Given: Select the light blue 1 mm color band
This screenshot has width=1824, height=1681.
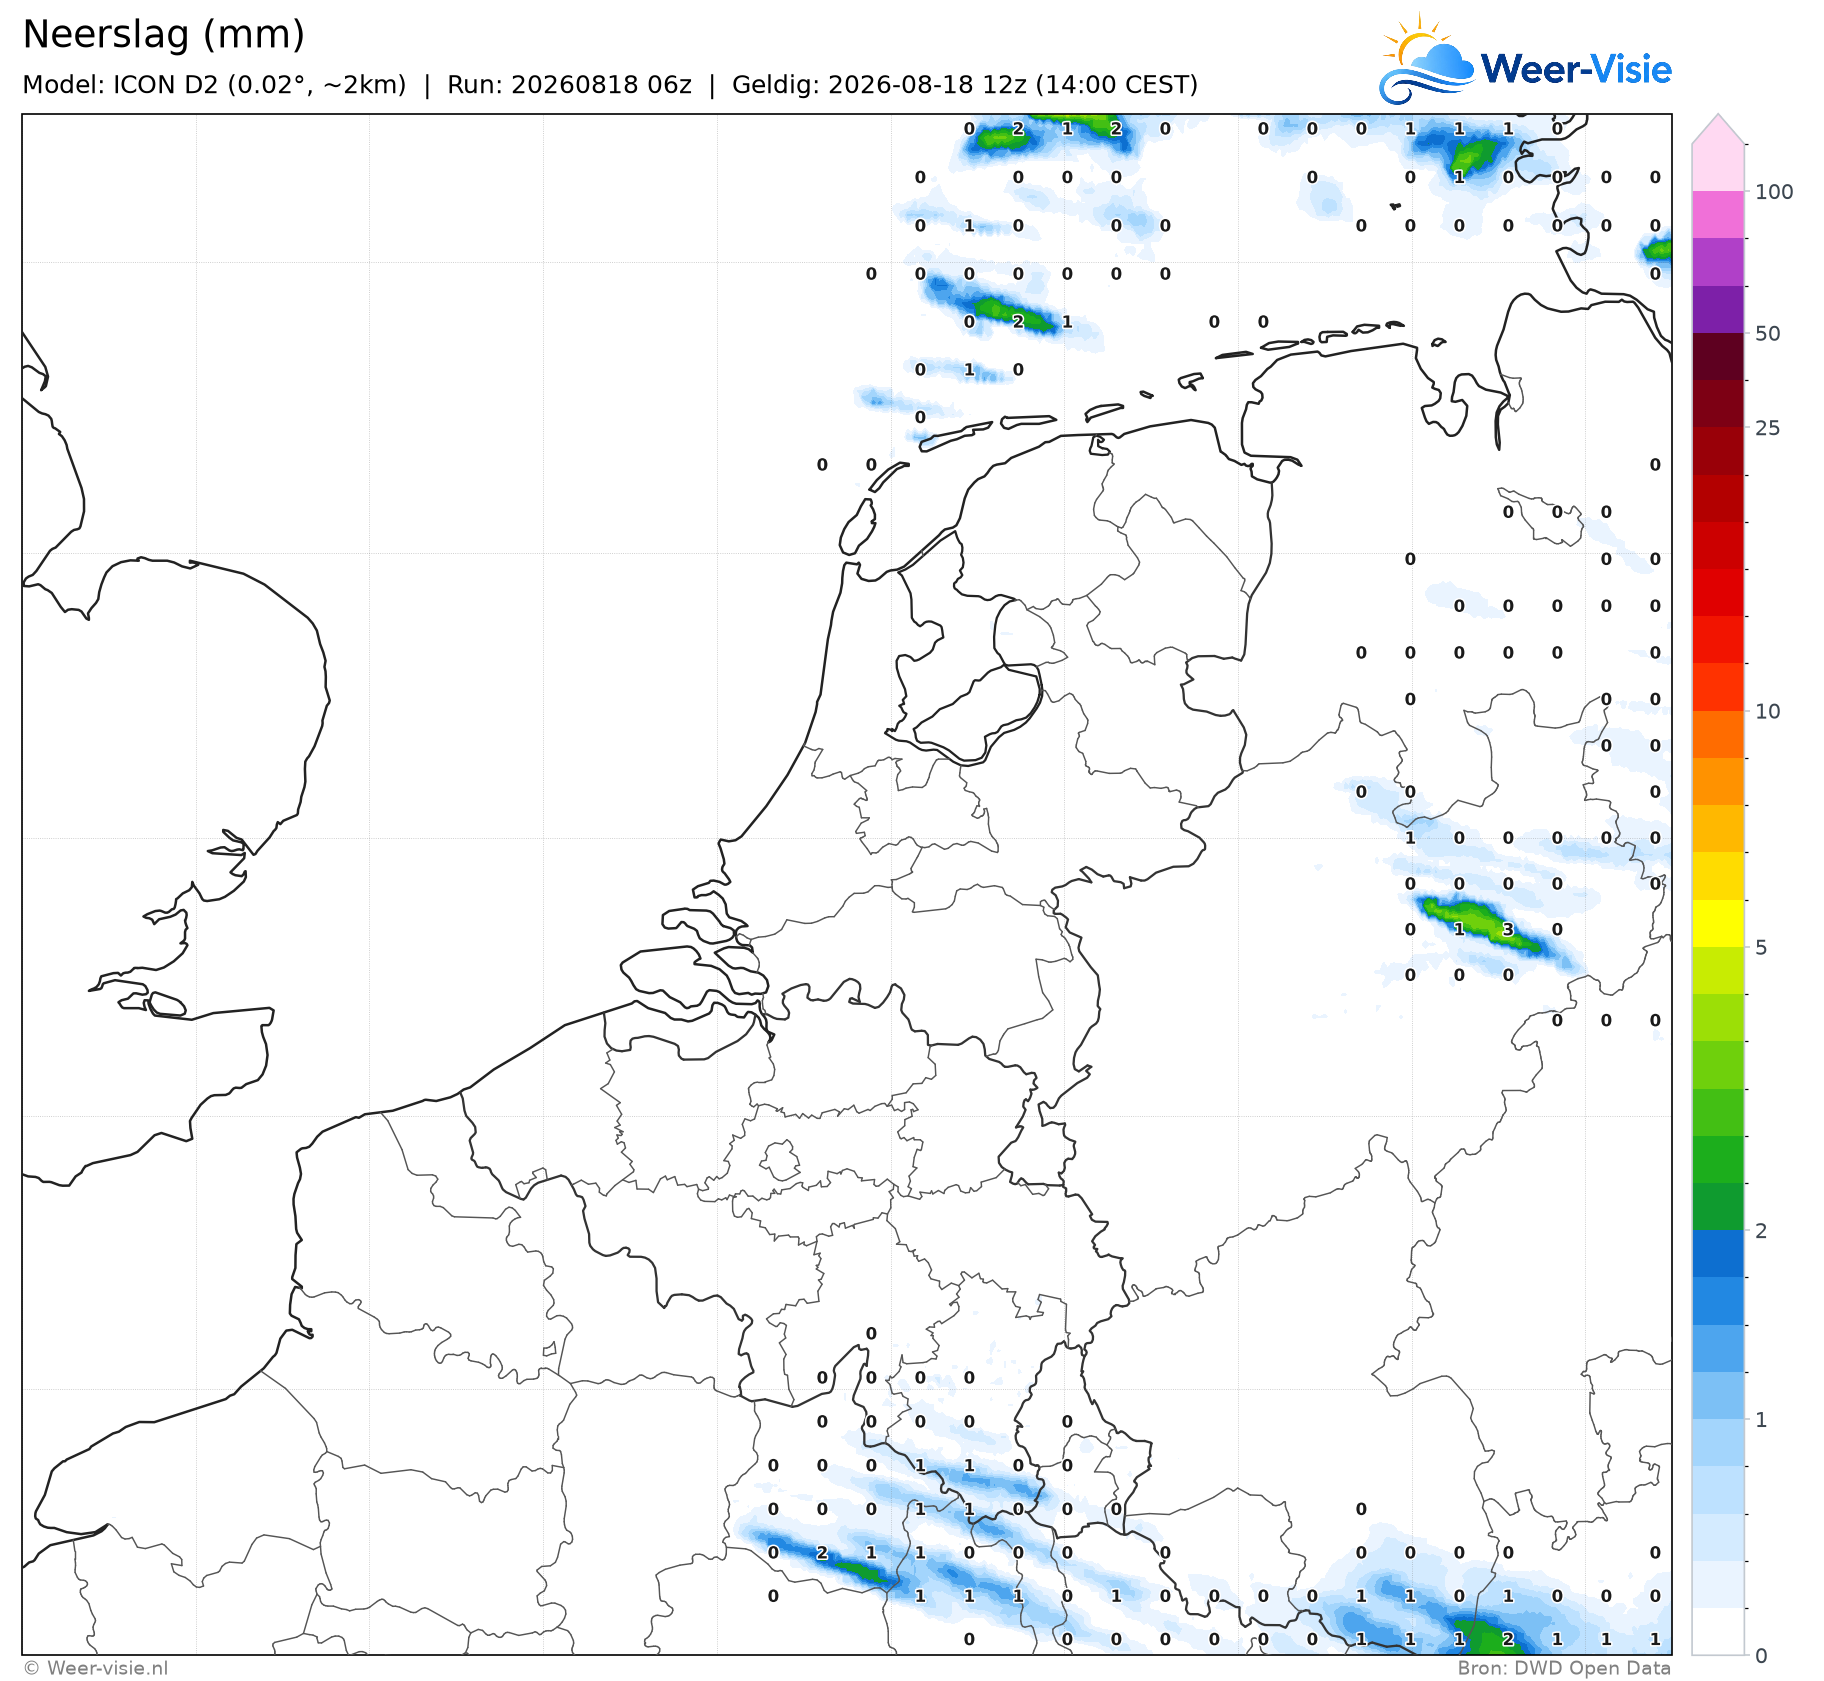Looking at the screenshot, I should click(1718, 1396).
